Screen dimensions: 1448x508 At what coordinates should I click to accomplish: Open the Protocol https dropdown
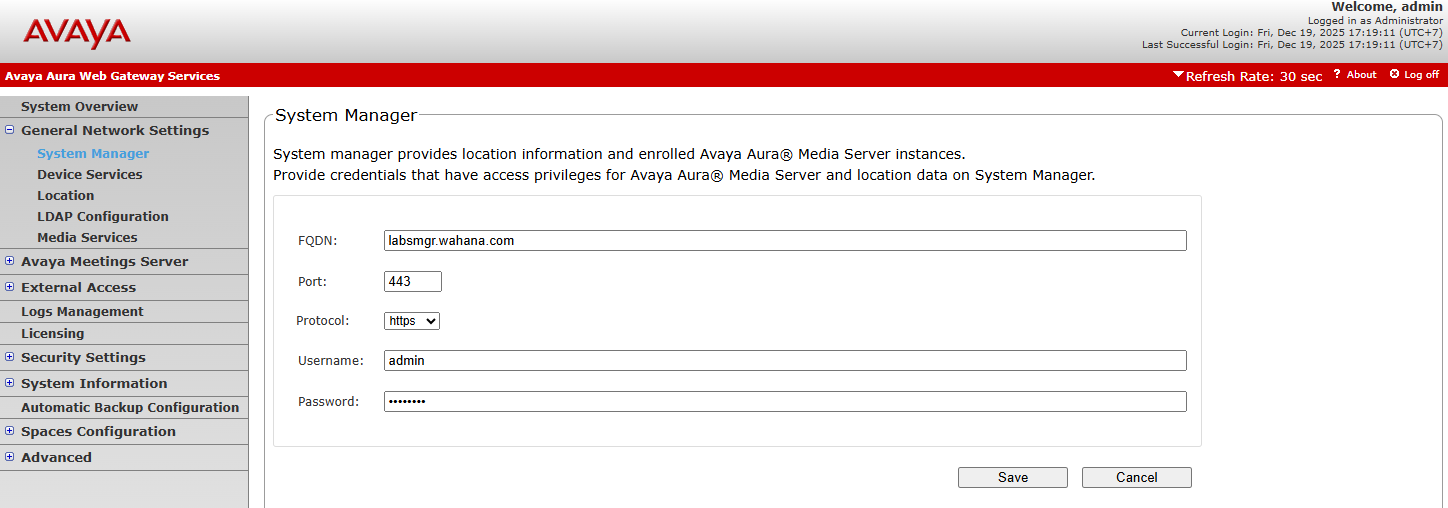tap(412, 321)
